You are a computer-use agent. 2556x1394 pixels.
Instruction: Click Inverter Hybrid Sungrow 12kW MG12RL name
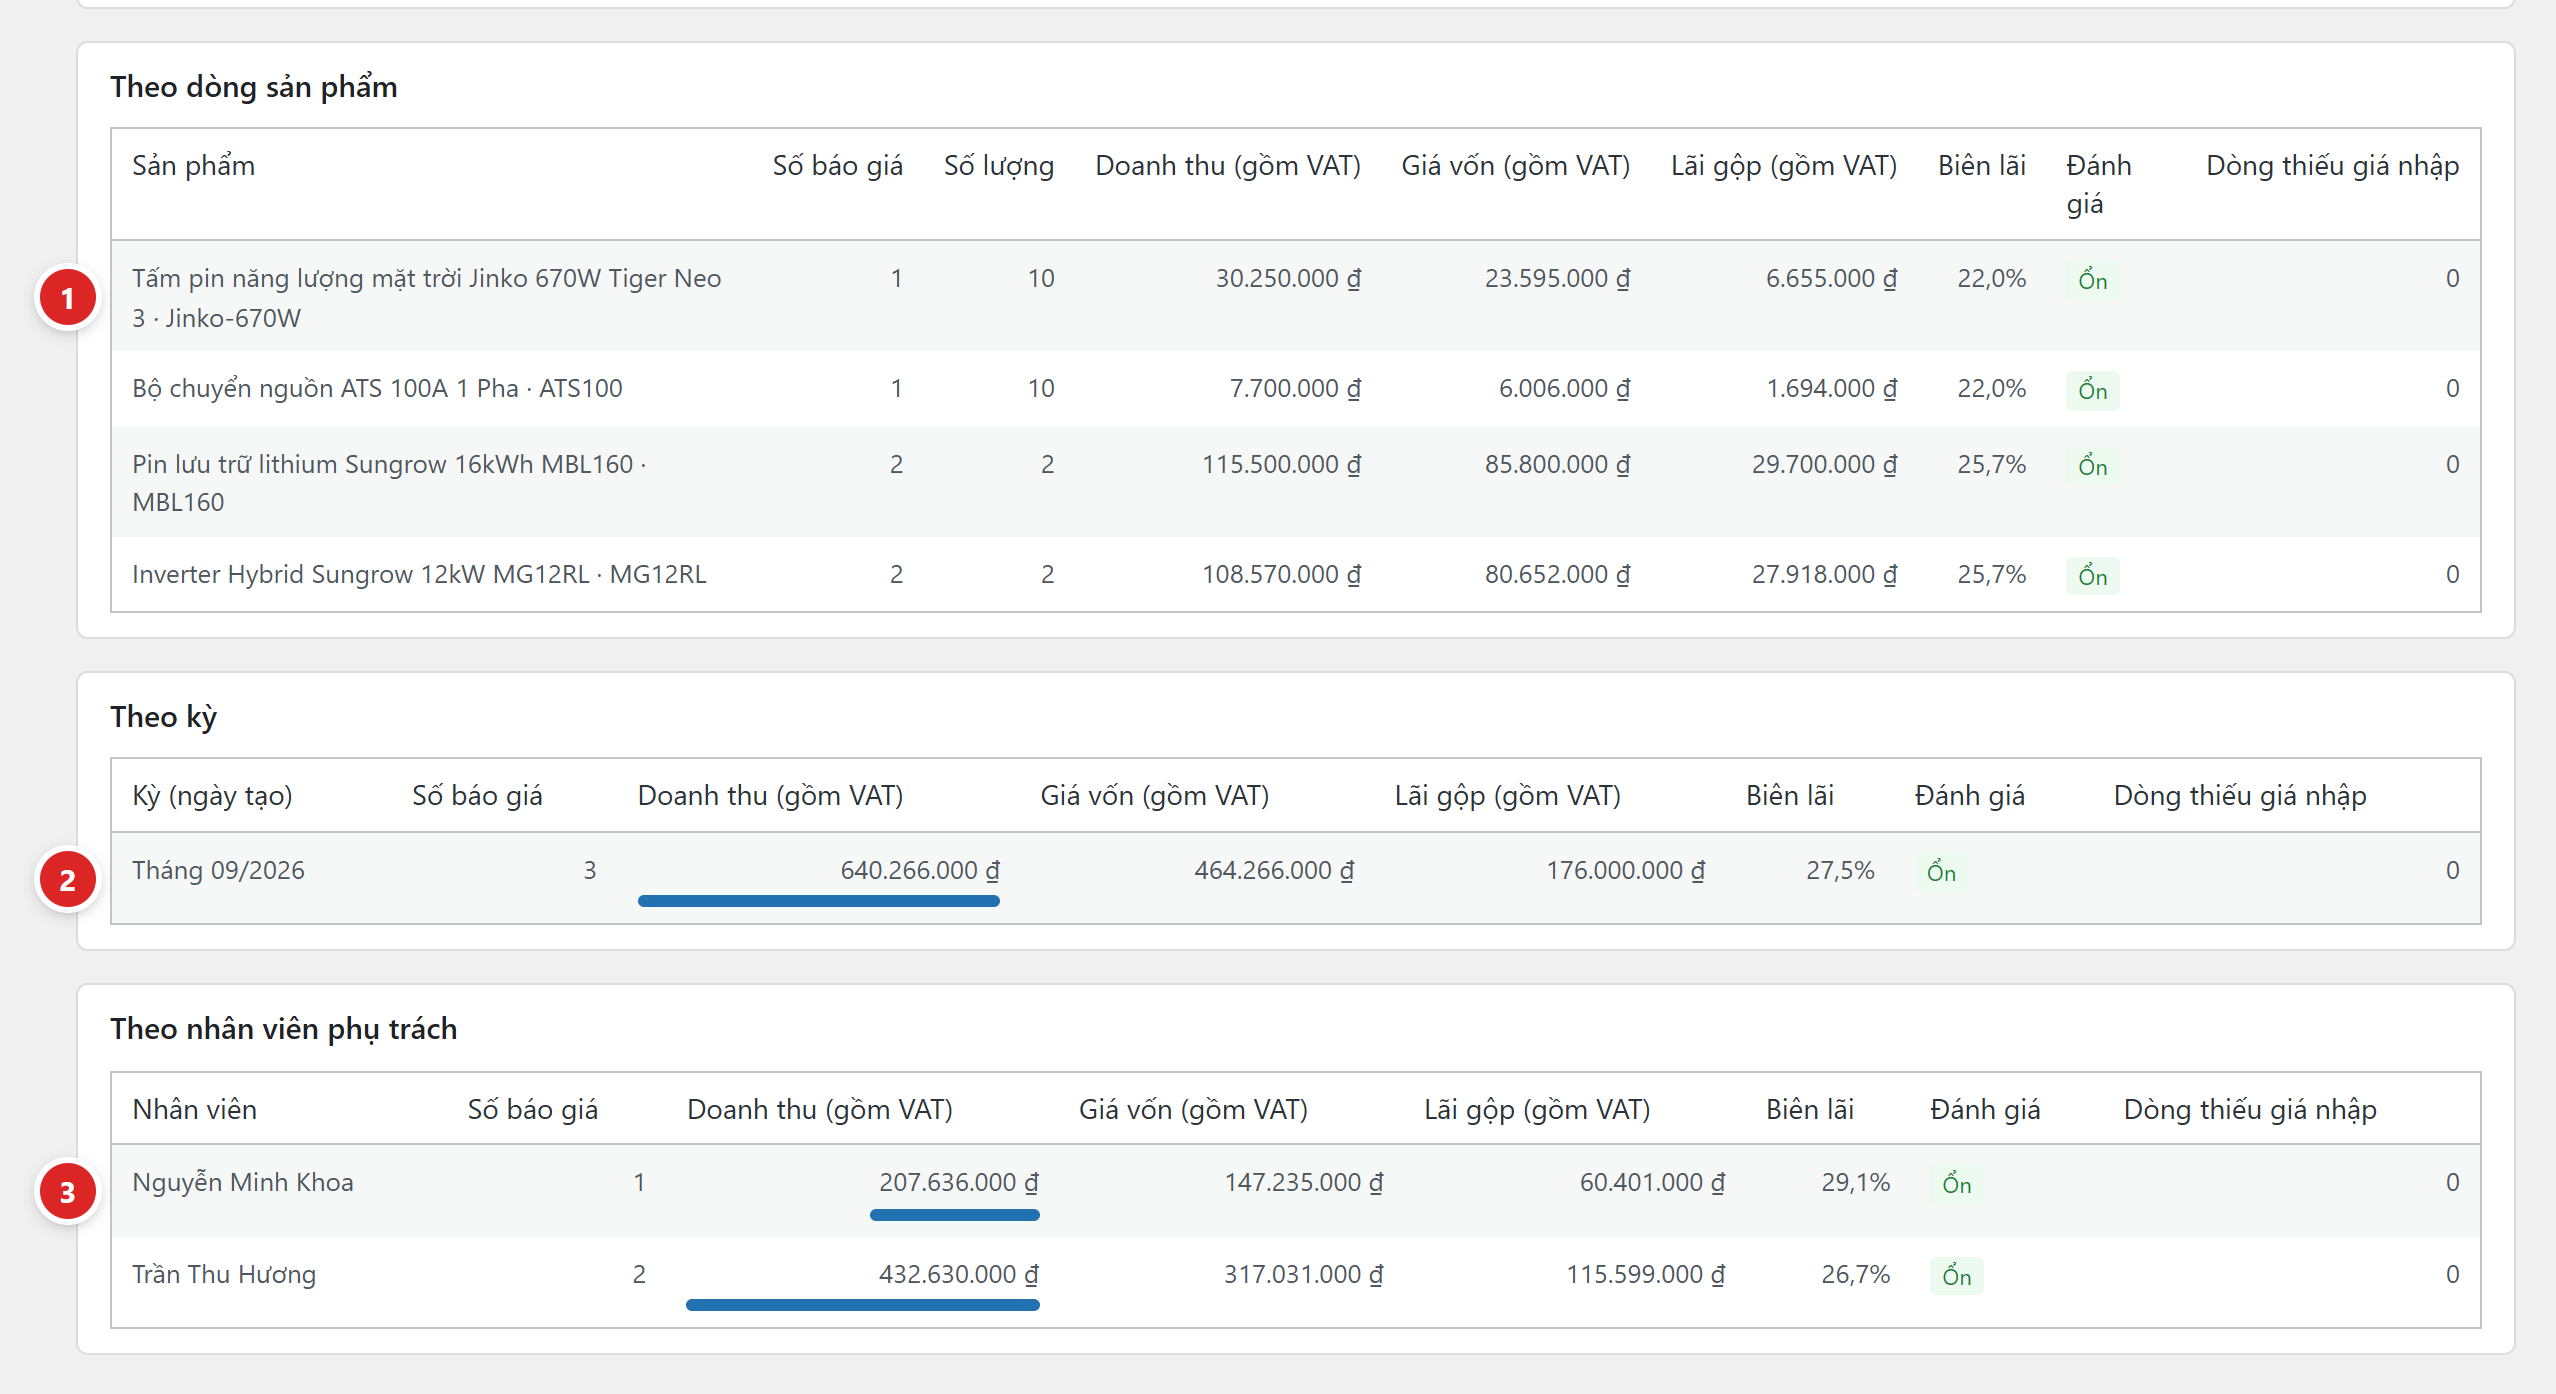coord(419,574)
